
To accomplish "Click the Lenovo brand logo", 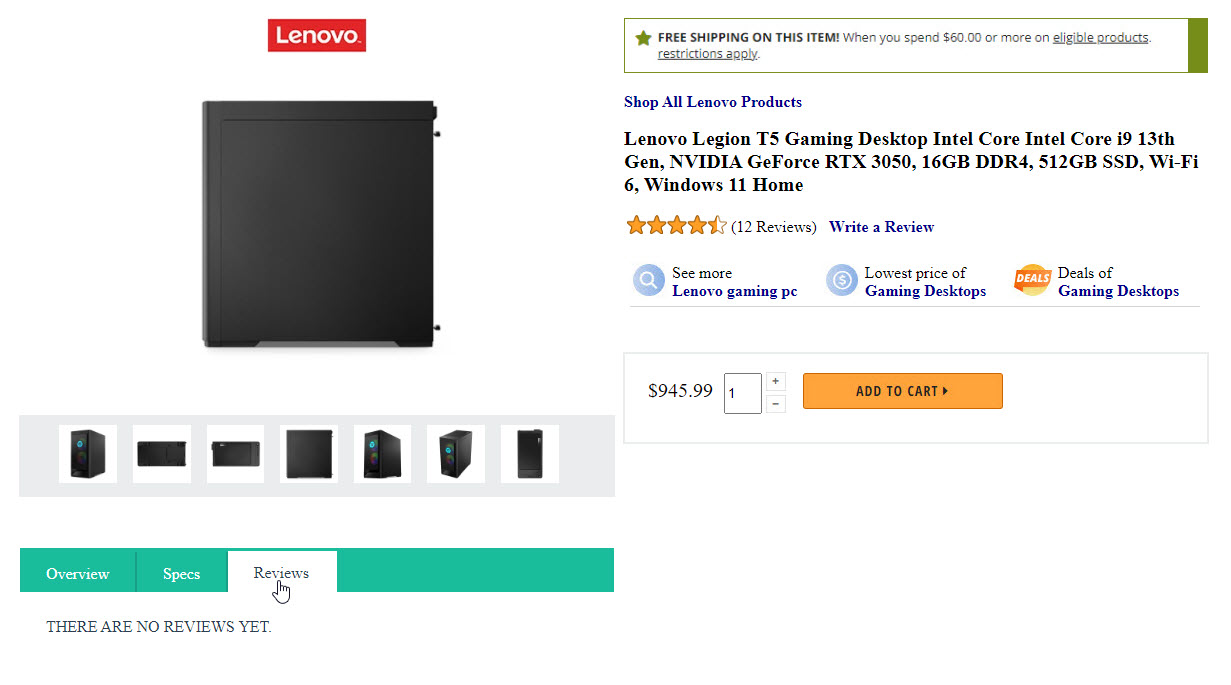I will click(x=316, y=36).
